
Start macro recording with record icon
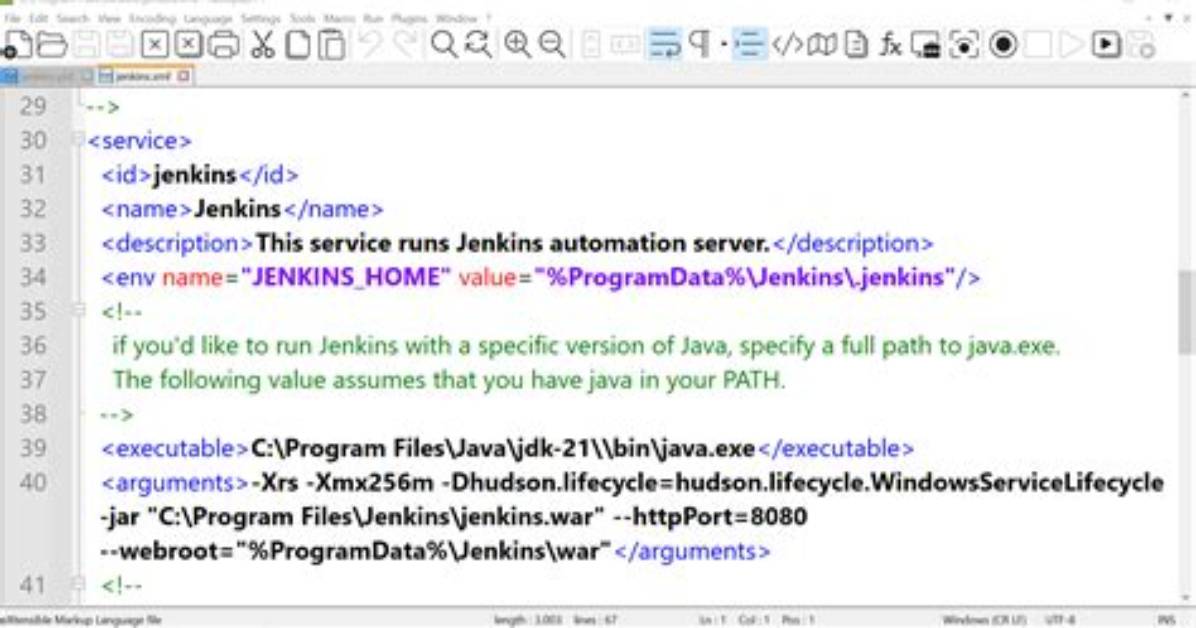(x=1003, y=45)
